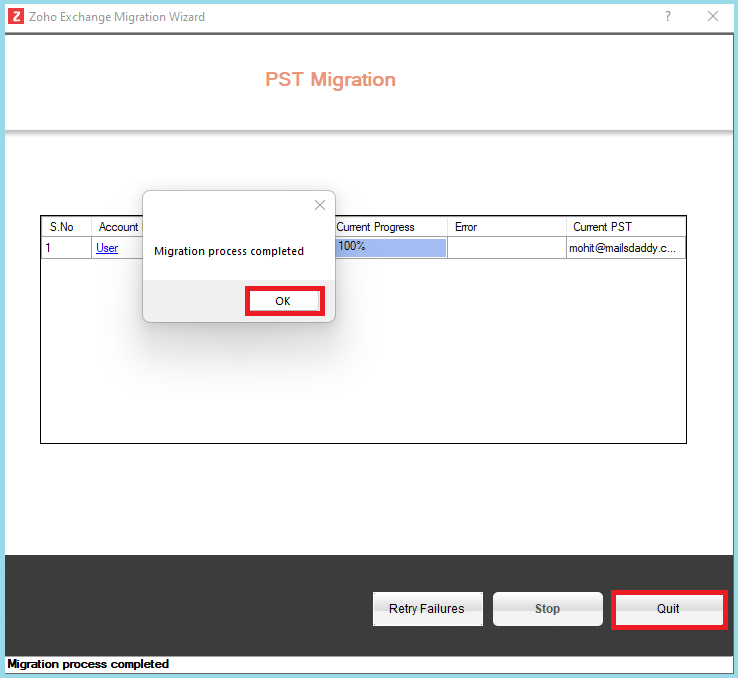Click 'Migration process completed' status bar text
The image size is (738, 678).
pos(88,664)
